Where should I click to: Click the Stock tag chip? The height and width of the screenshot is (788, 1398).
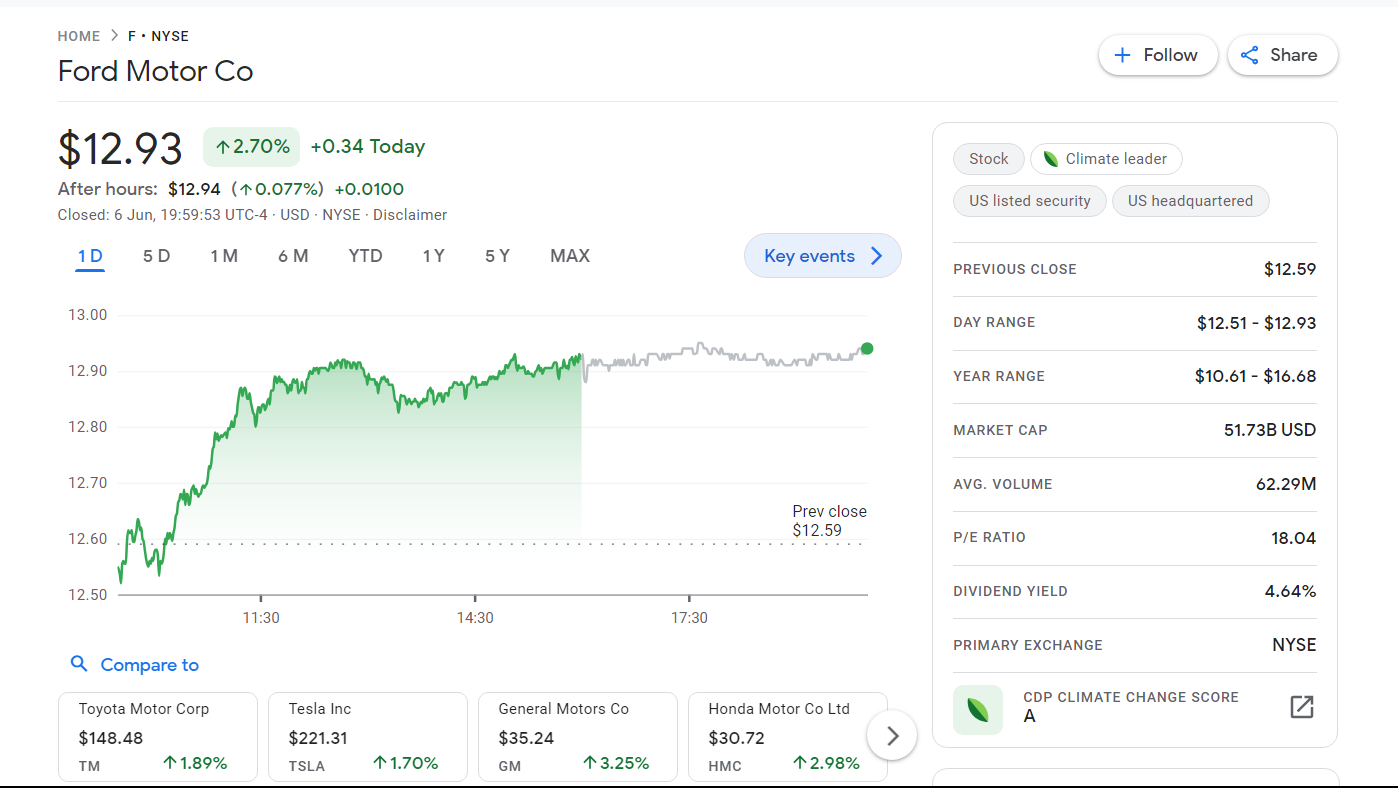(x=988, y=159)
